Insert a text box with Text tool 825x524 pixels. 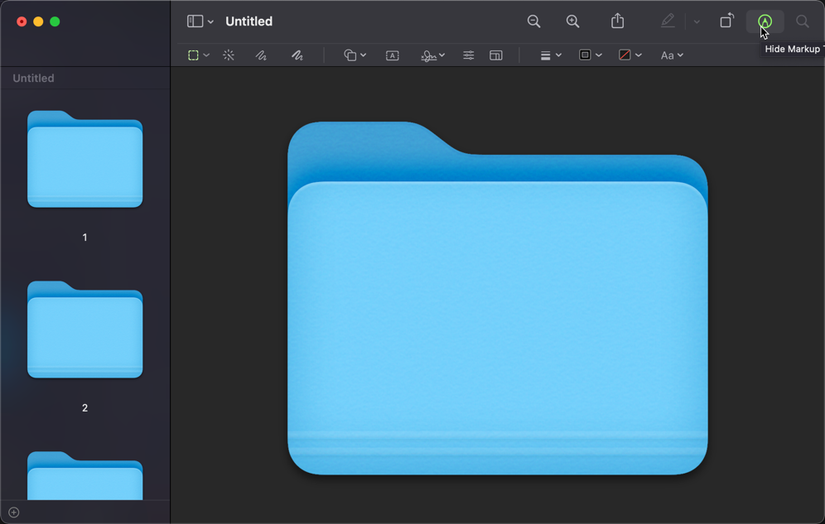point(392,56)
